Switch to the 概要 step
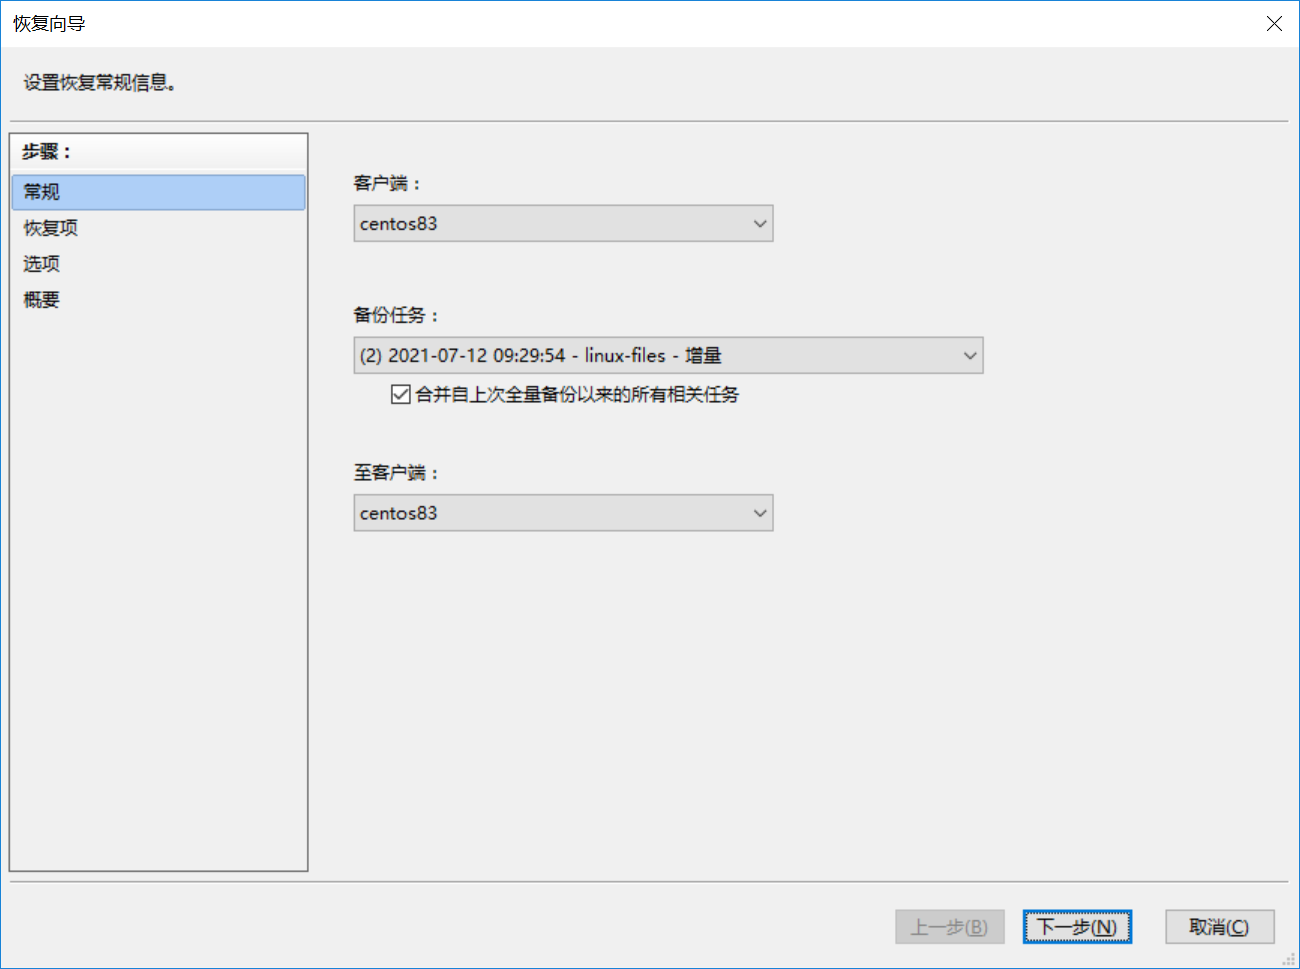Viewport: 1300px width, 969px height. (42, 300)
